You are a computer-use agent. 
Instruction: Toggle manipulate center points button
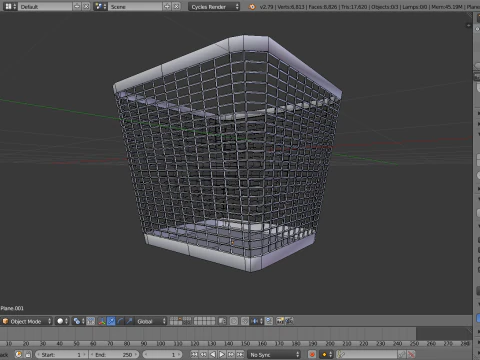(x=91, y=321)
